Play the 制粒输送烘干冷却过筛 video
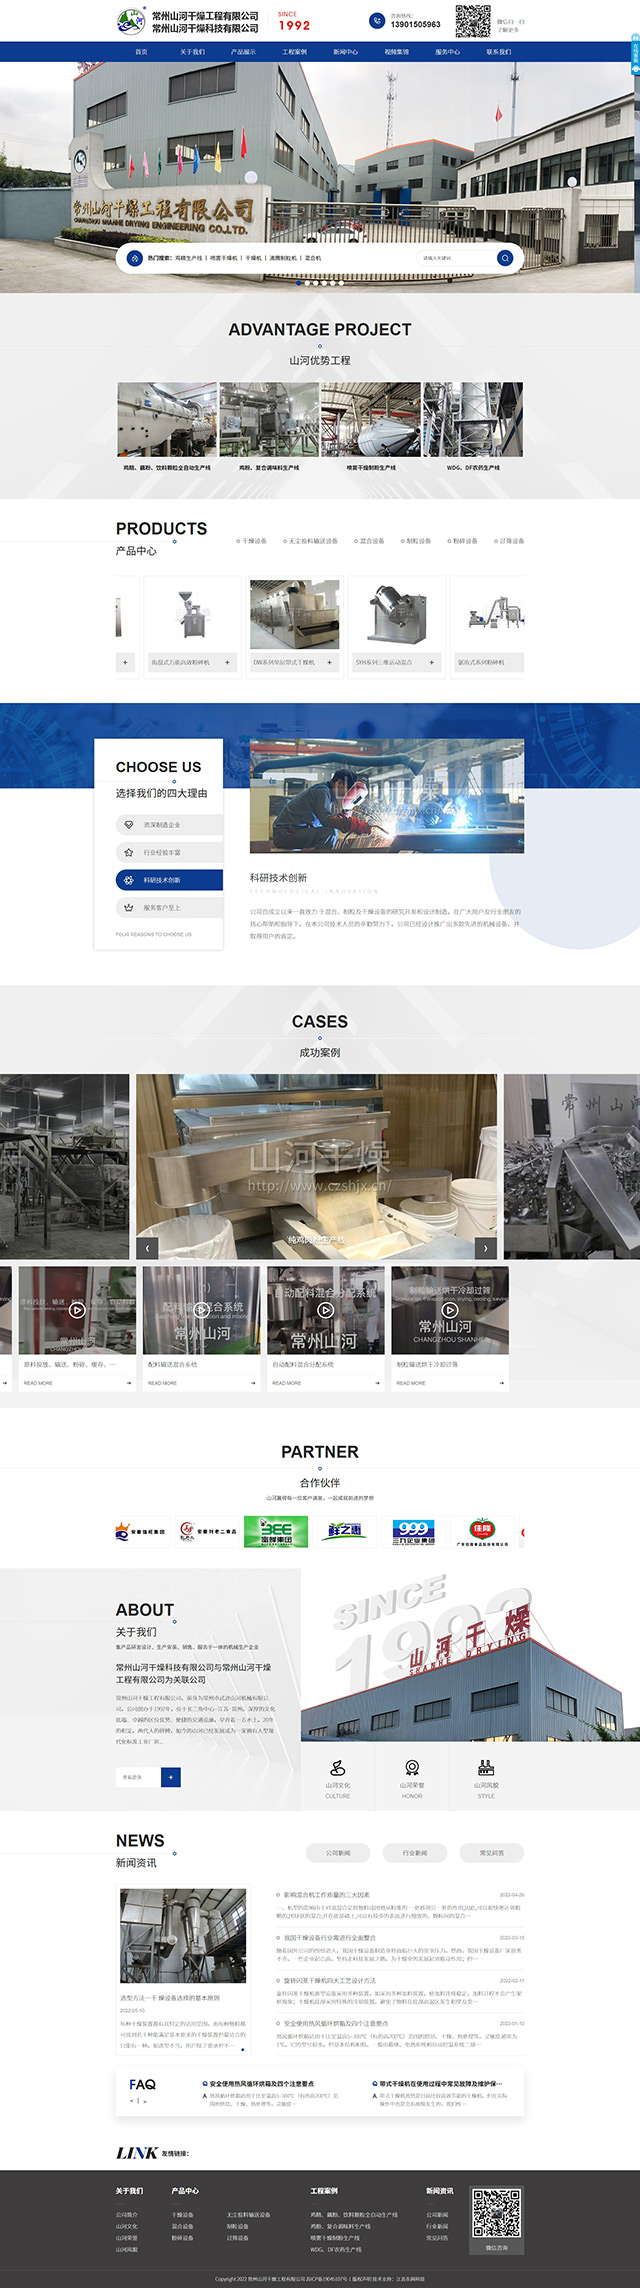 pyautogui.click(x=450, y=1310)
